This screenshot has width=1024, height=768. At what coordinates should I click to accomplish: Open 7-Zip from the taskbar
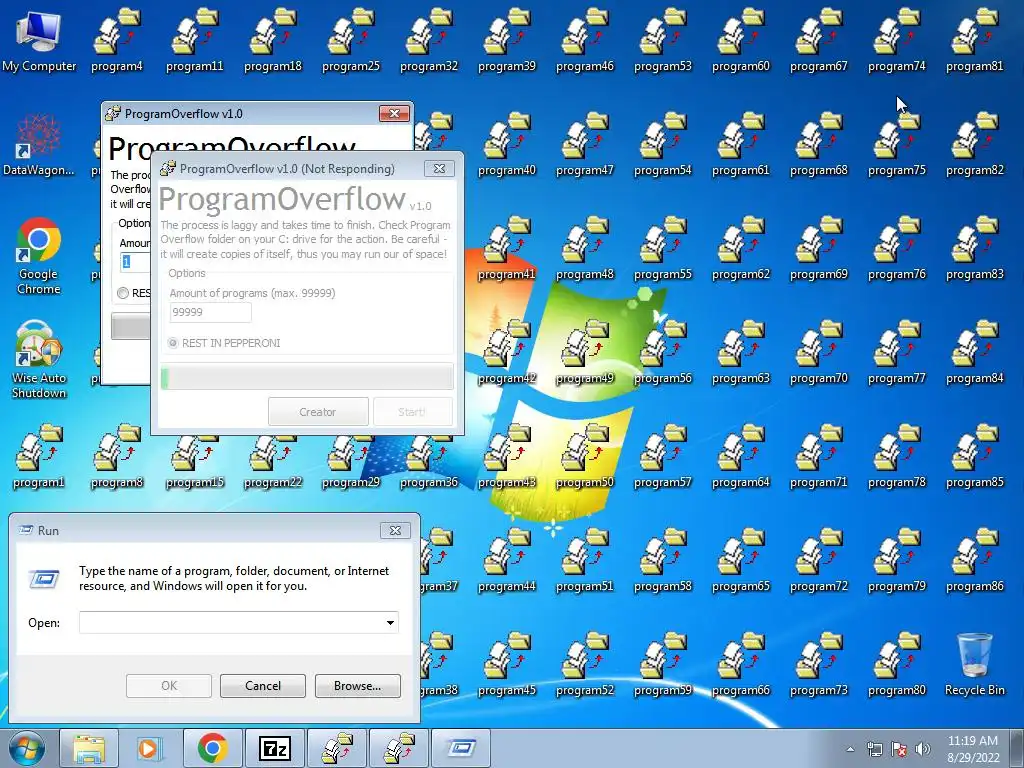point(274,748)
